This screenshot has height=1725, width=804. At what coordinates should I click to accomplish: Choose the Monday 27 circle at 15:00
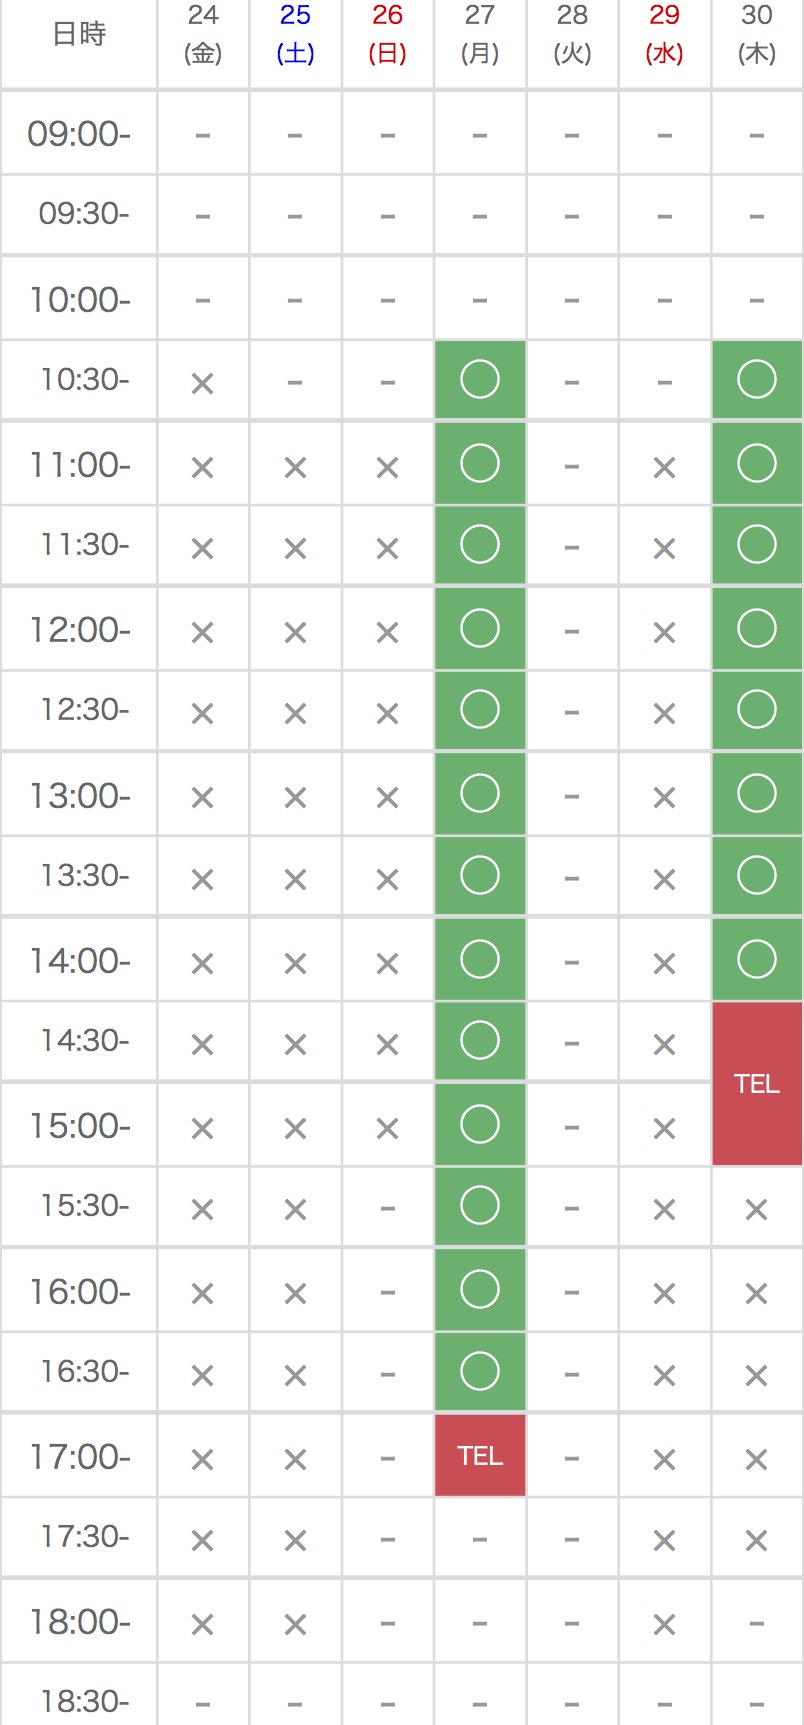pyautogui.click(x=480, y=1125)
